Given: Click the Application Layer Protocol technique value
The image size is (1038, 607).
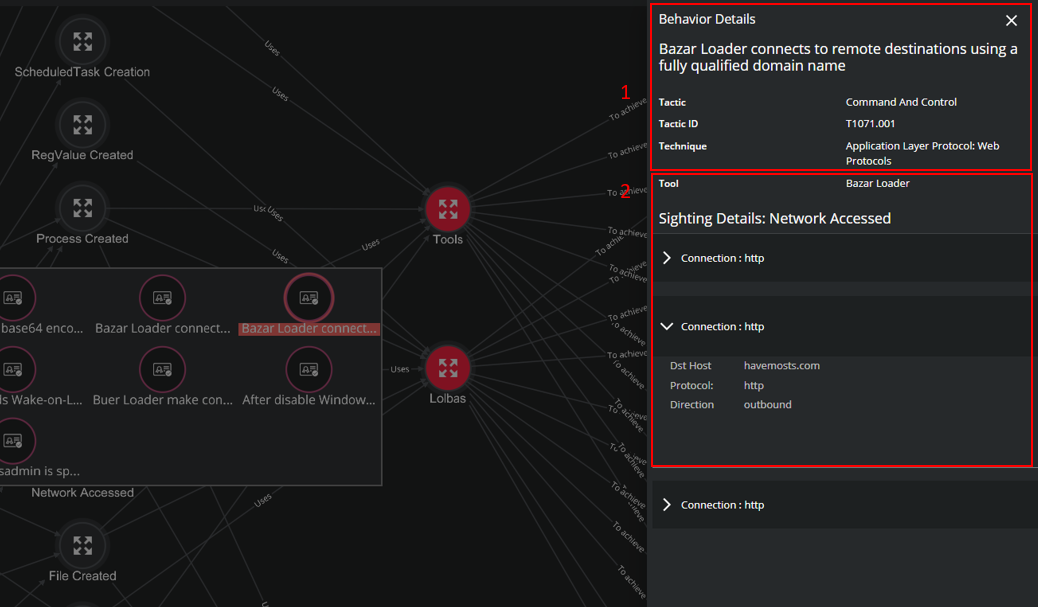Looking at the screenshot, I should (x=922, y=153).
